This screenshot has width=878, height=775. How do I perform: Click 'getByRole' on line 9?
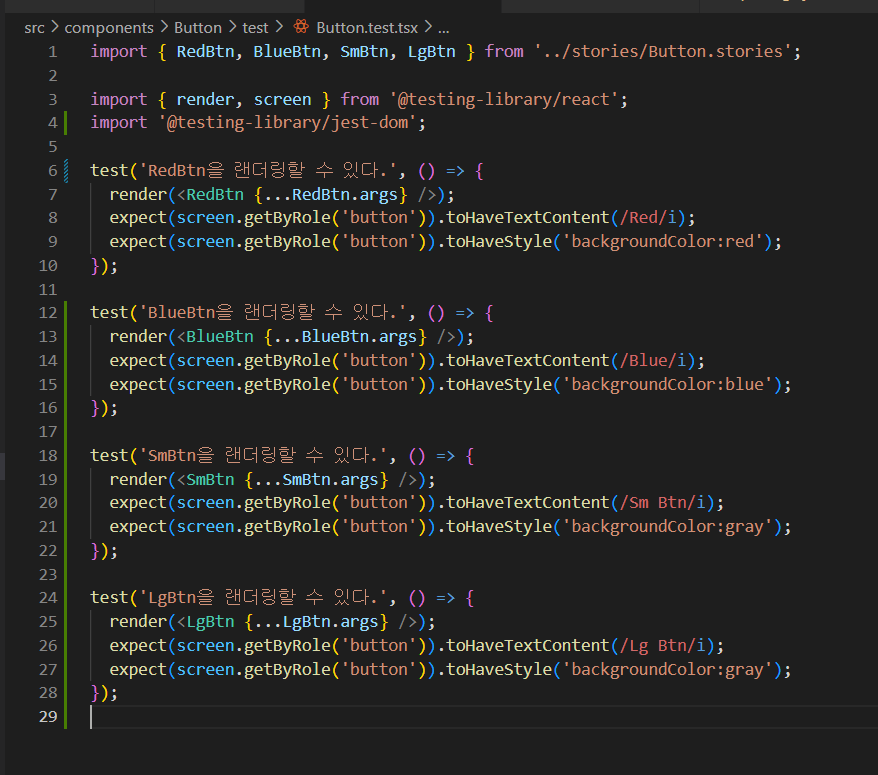(287, 241)
